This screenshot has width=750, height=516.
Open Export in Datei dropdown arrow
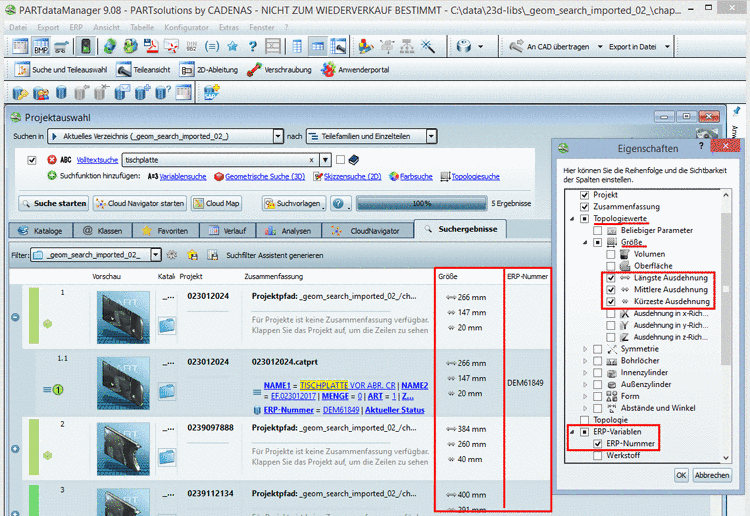[x=667, y=47]
